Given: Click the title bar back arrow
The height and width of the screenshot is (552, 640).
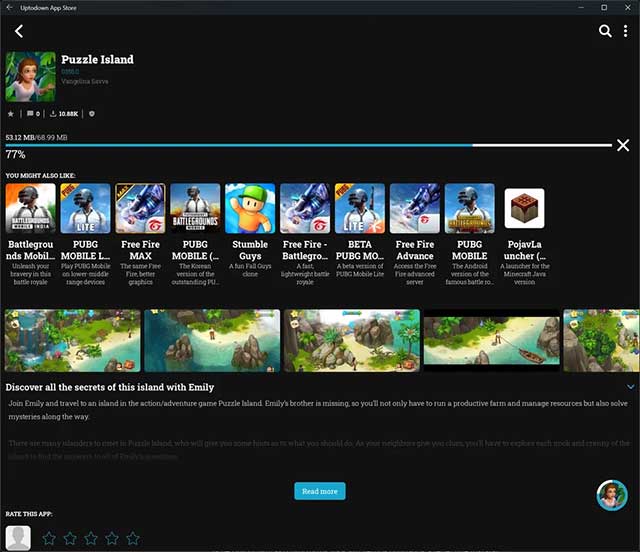Looking at the screenshot, I should tap(9, 7).
